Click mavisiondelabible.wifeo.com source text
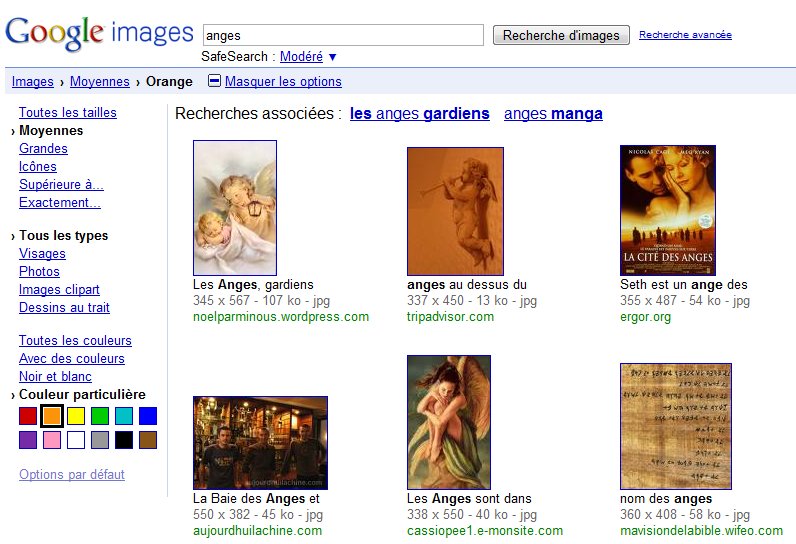This screenshot has height=544, width=796. pyautogui.click(x=701, y=531)
